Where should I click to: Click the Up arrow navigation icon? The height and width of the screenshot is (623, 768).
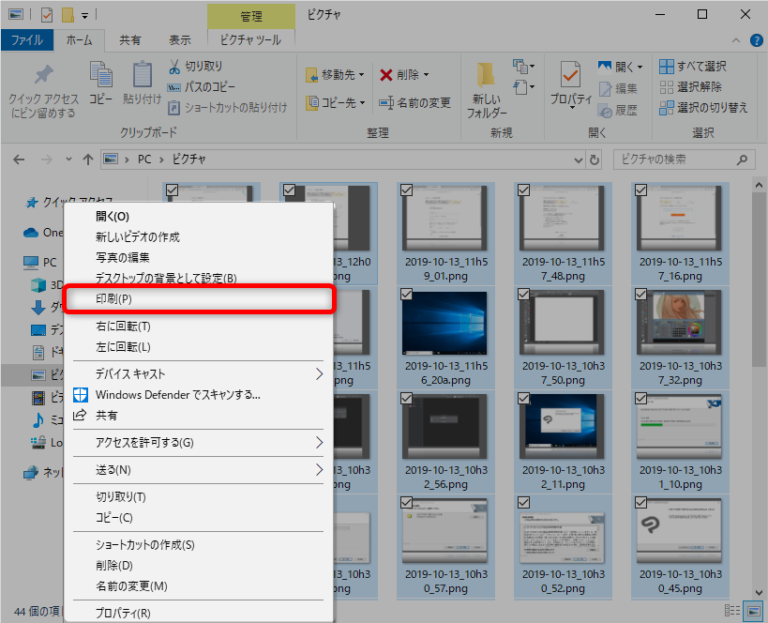click(x=88, y=159)
